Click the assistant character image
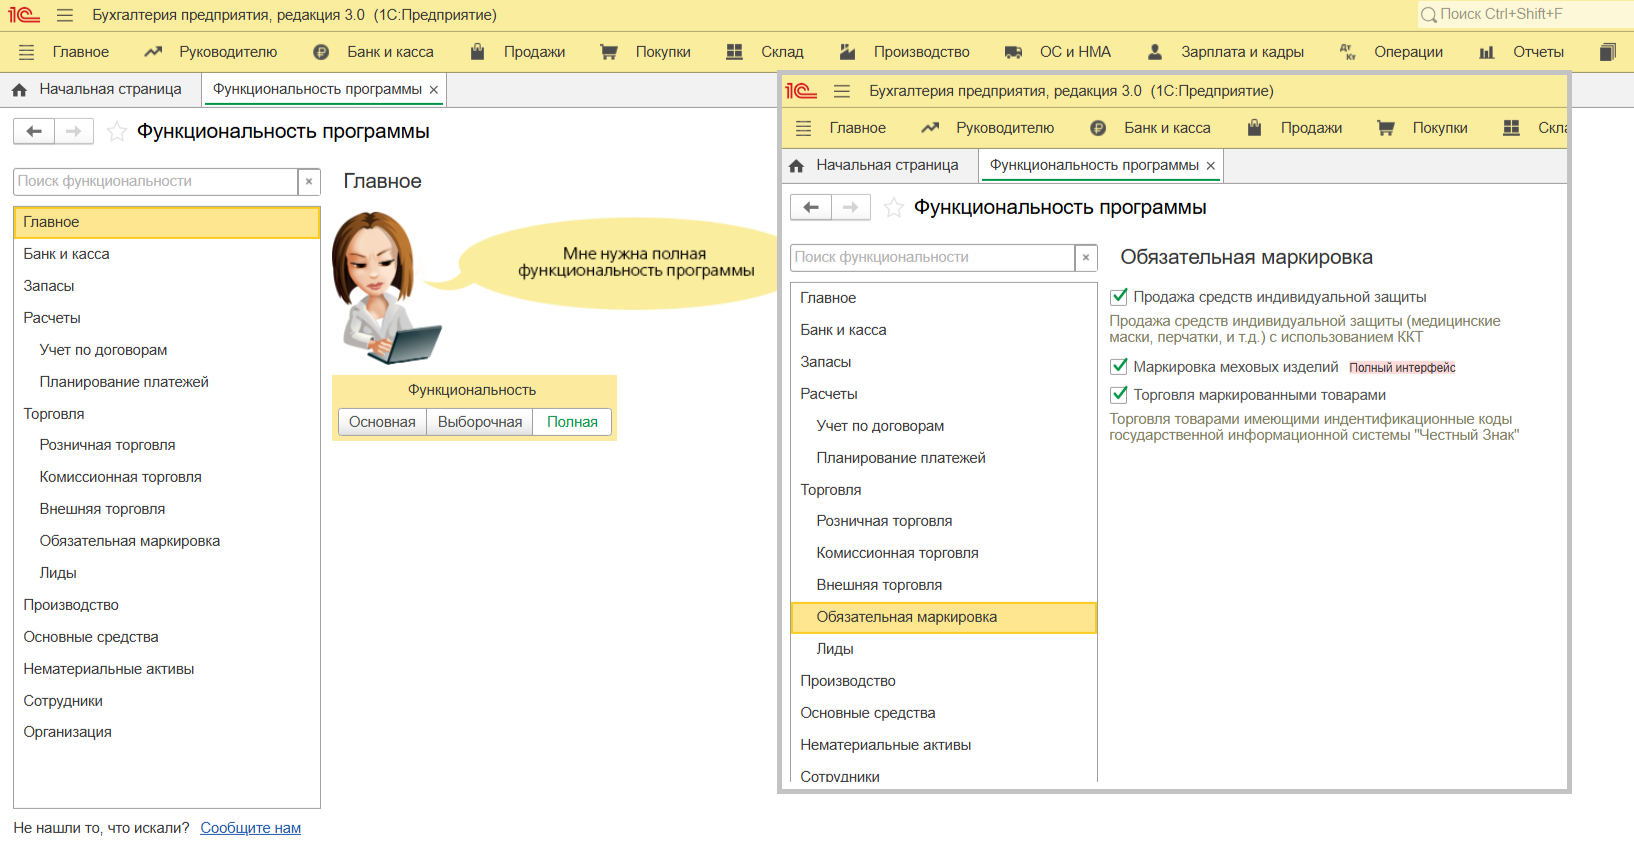This screenshot has height=847, width=1634. click(x=386, y=288)
